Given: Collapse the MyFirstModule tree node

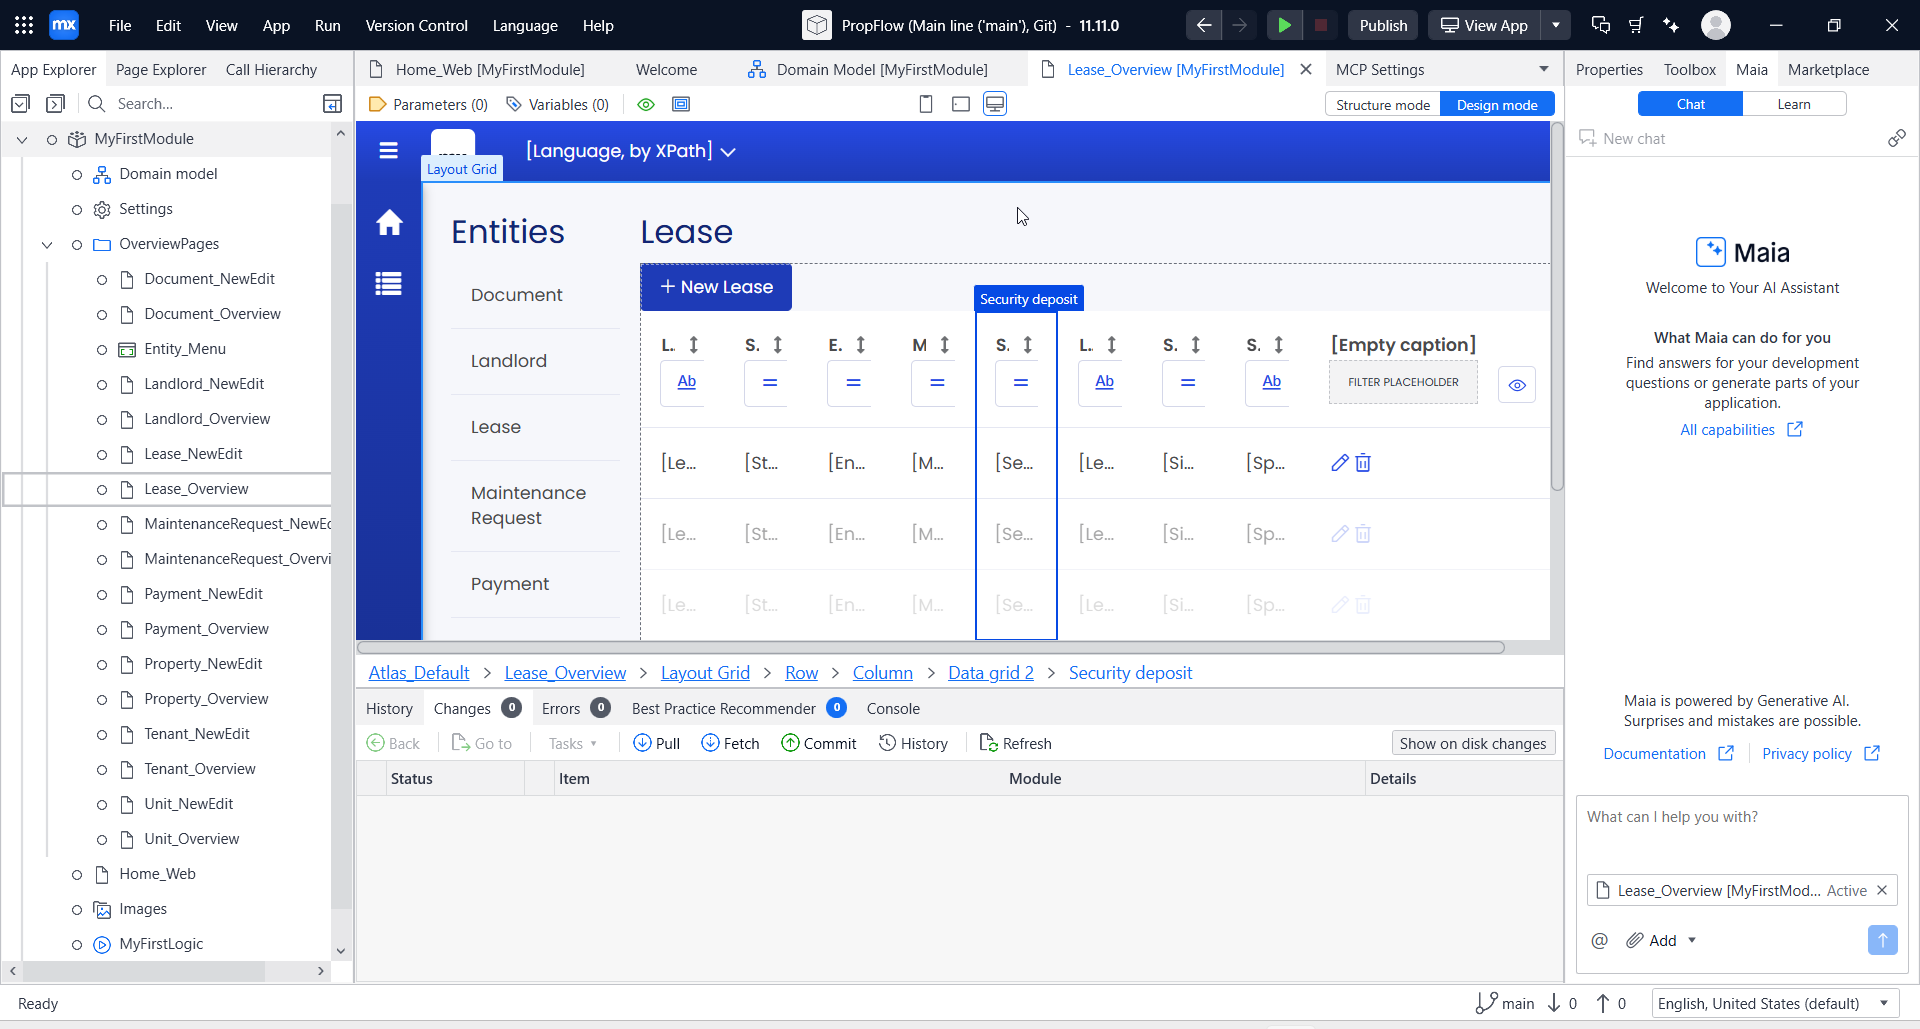Looking at the screenshot, I should coord(22,139).
